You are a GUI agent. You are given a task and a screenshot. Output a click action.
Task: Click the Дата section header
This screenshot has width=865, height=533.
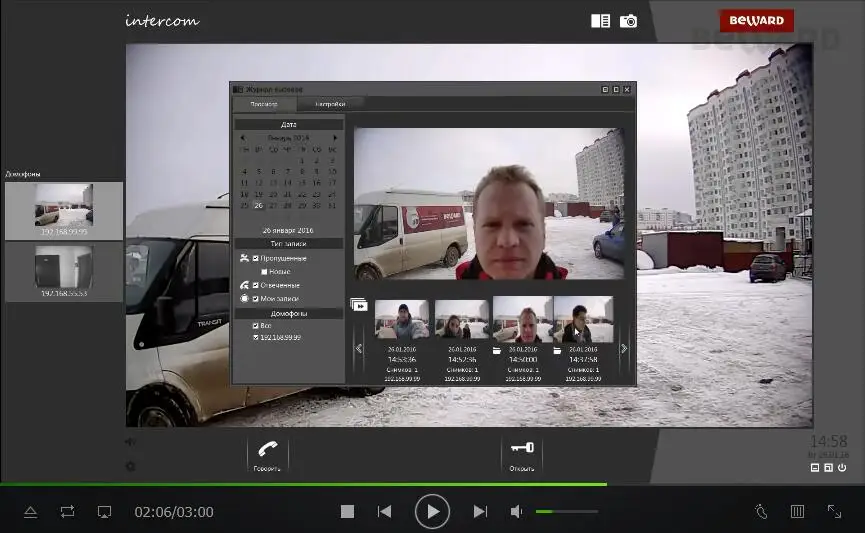(x=289, y=124)
